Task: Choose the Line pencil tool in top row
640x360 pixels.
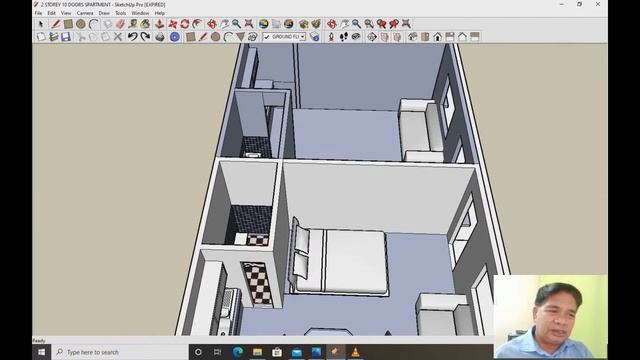Action: click(x=55, y=24)
